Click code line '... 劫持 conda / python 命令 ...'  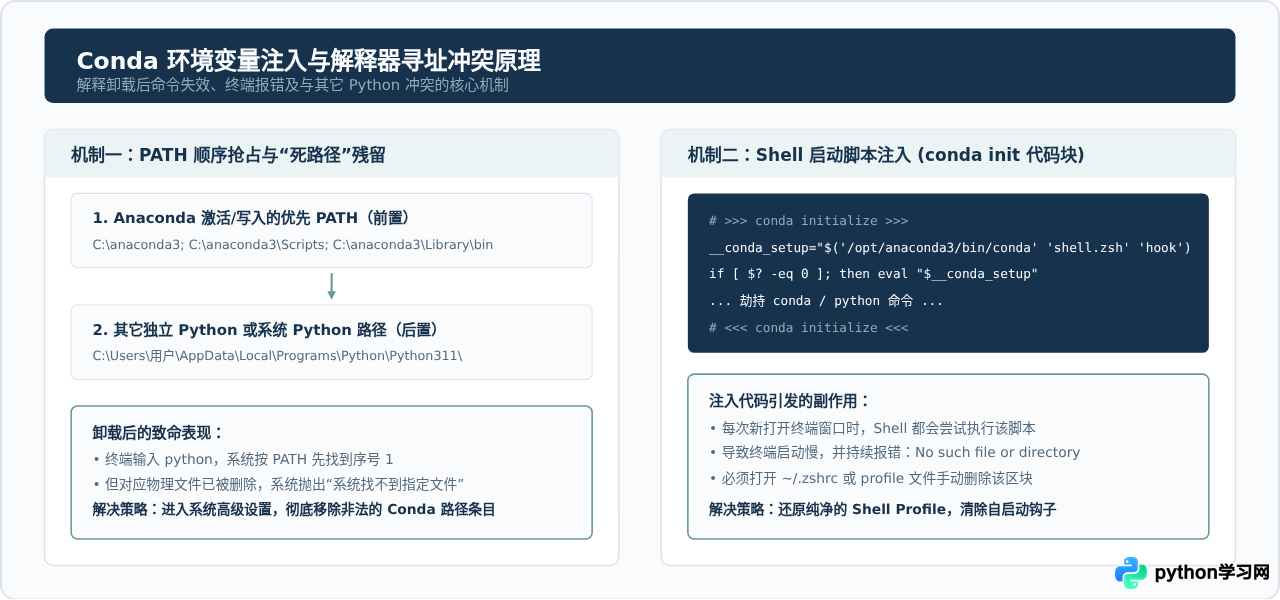pyautogui.click(x=826, y=301)
